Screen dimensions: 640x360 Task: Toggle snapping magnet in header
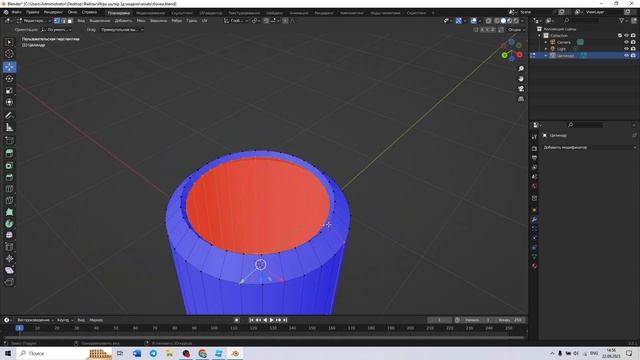click(266, 20)
